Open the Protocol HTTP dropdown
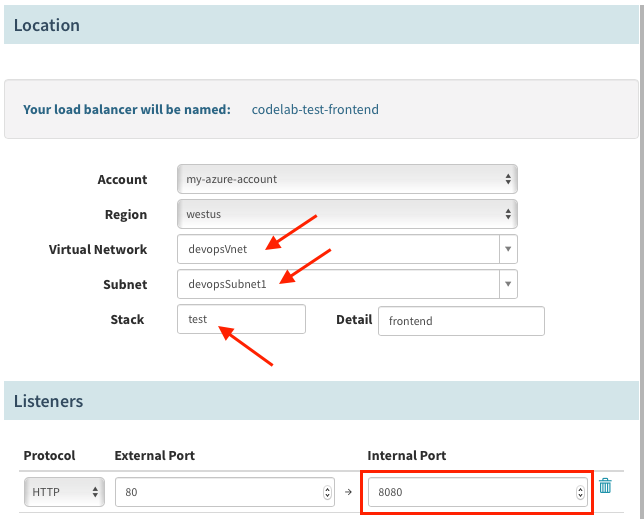Image resolution: width=644 pixels, height=519 pixels. click(x=64, y=491)
